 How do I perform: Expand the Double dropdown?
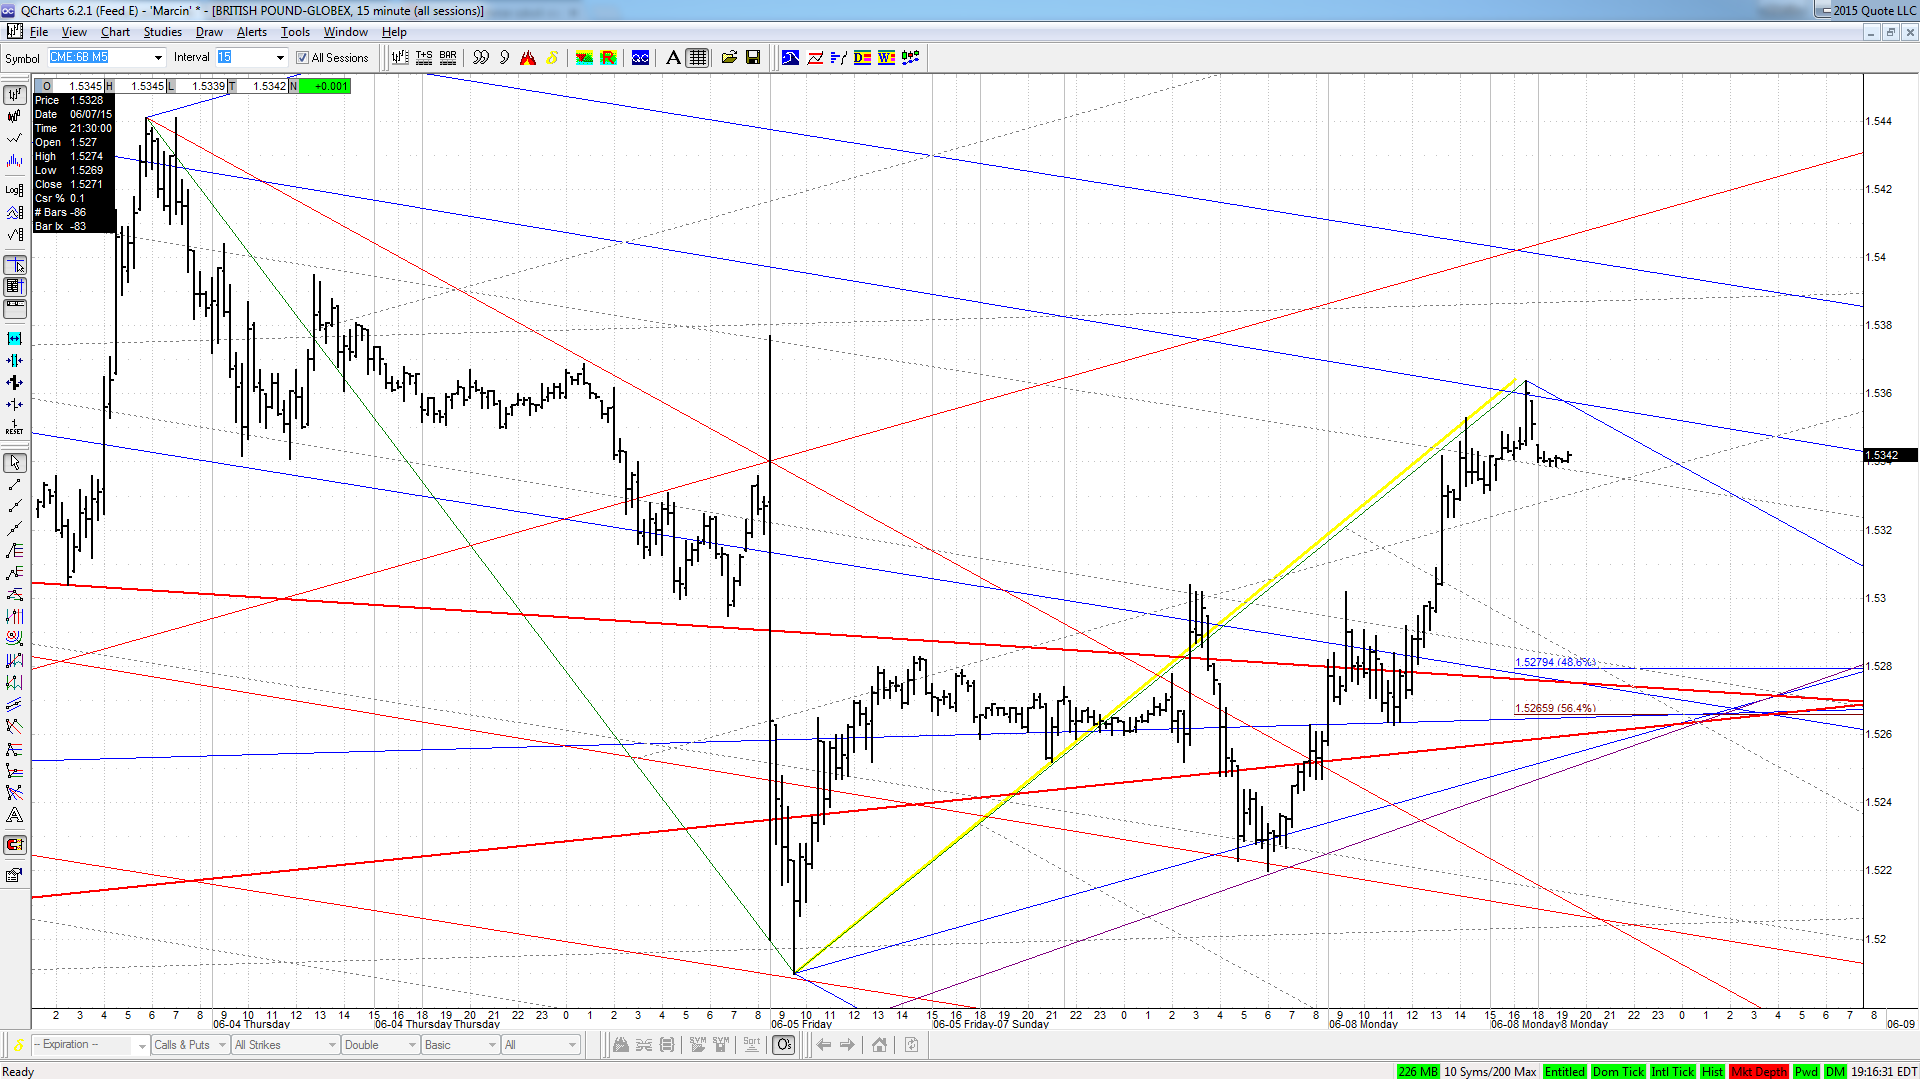pyautogui.click(x=411, y=1046)
